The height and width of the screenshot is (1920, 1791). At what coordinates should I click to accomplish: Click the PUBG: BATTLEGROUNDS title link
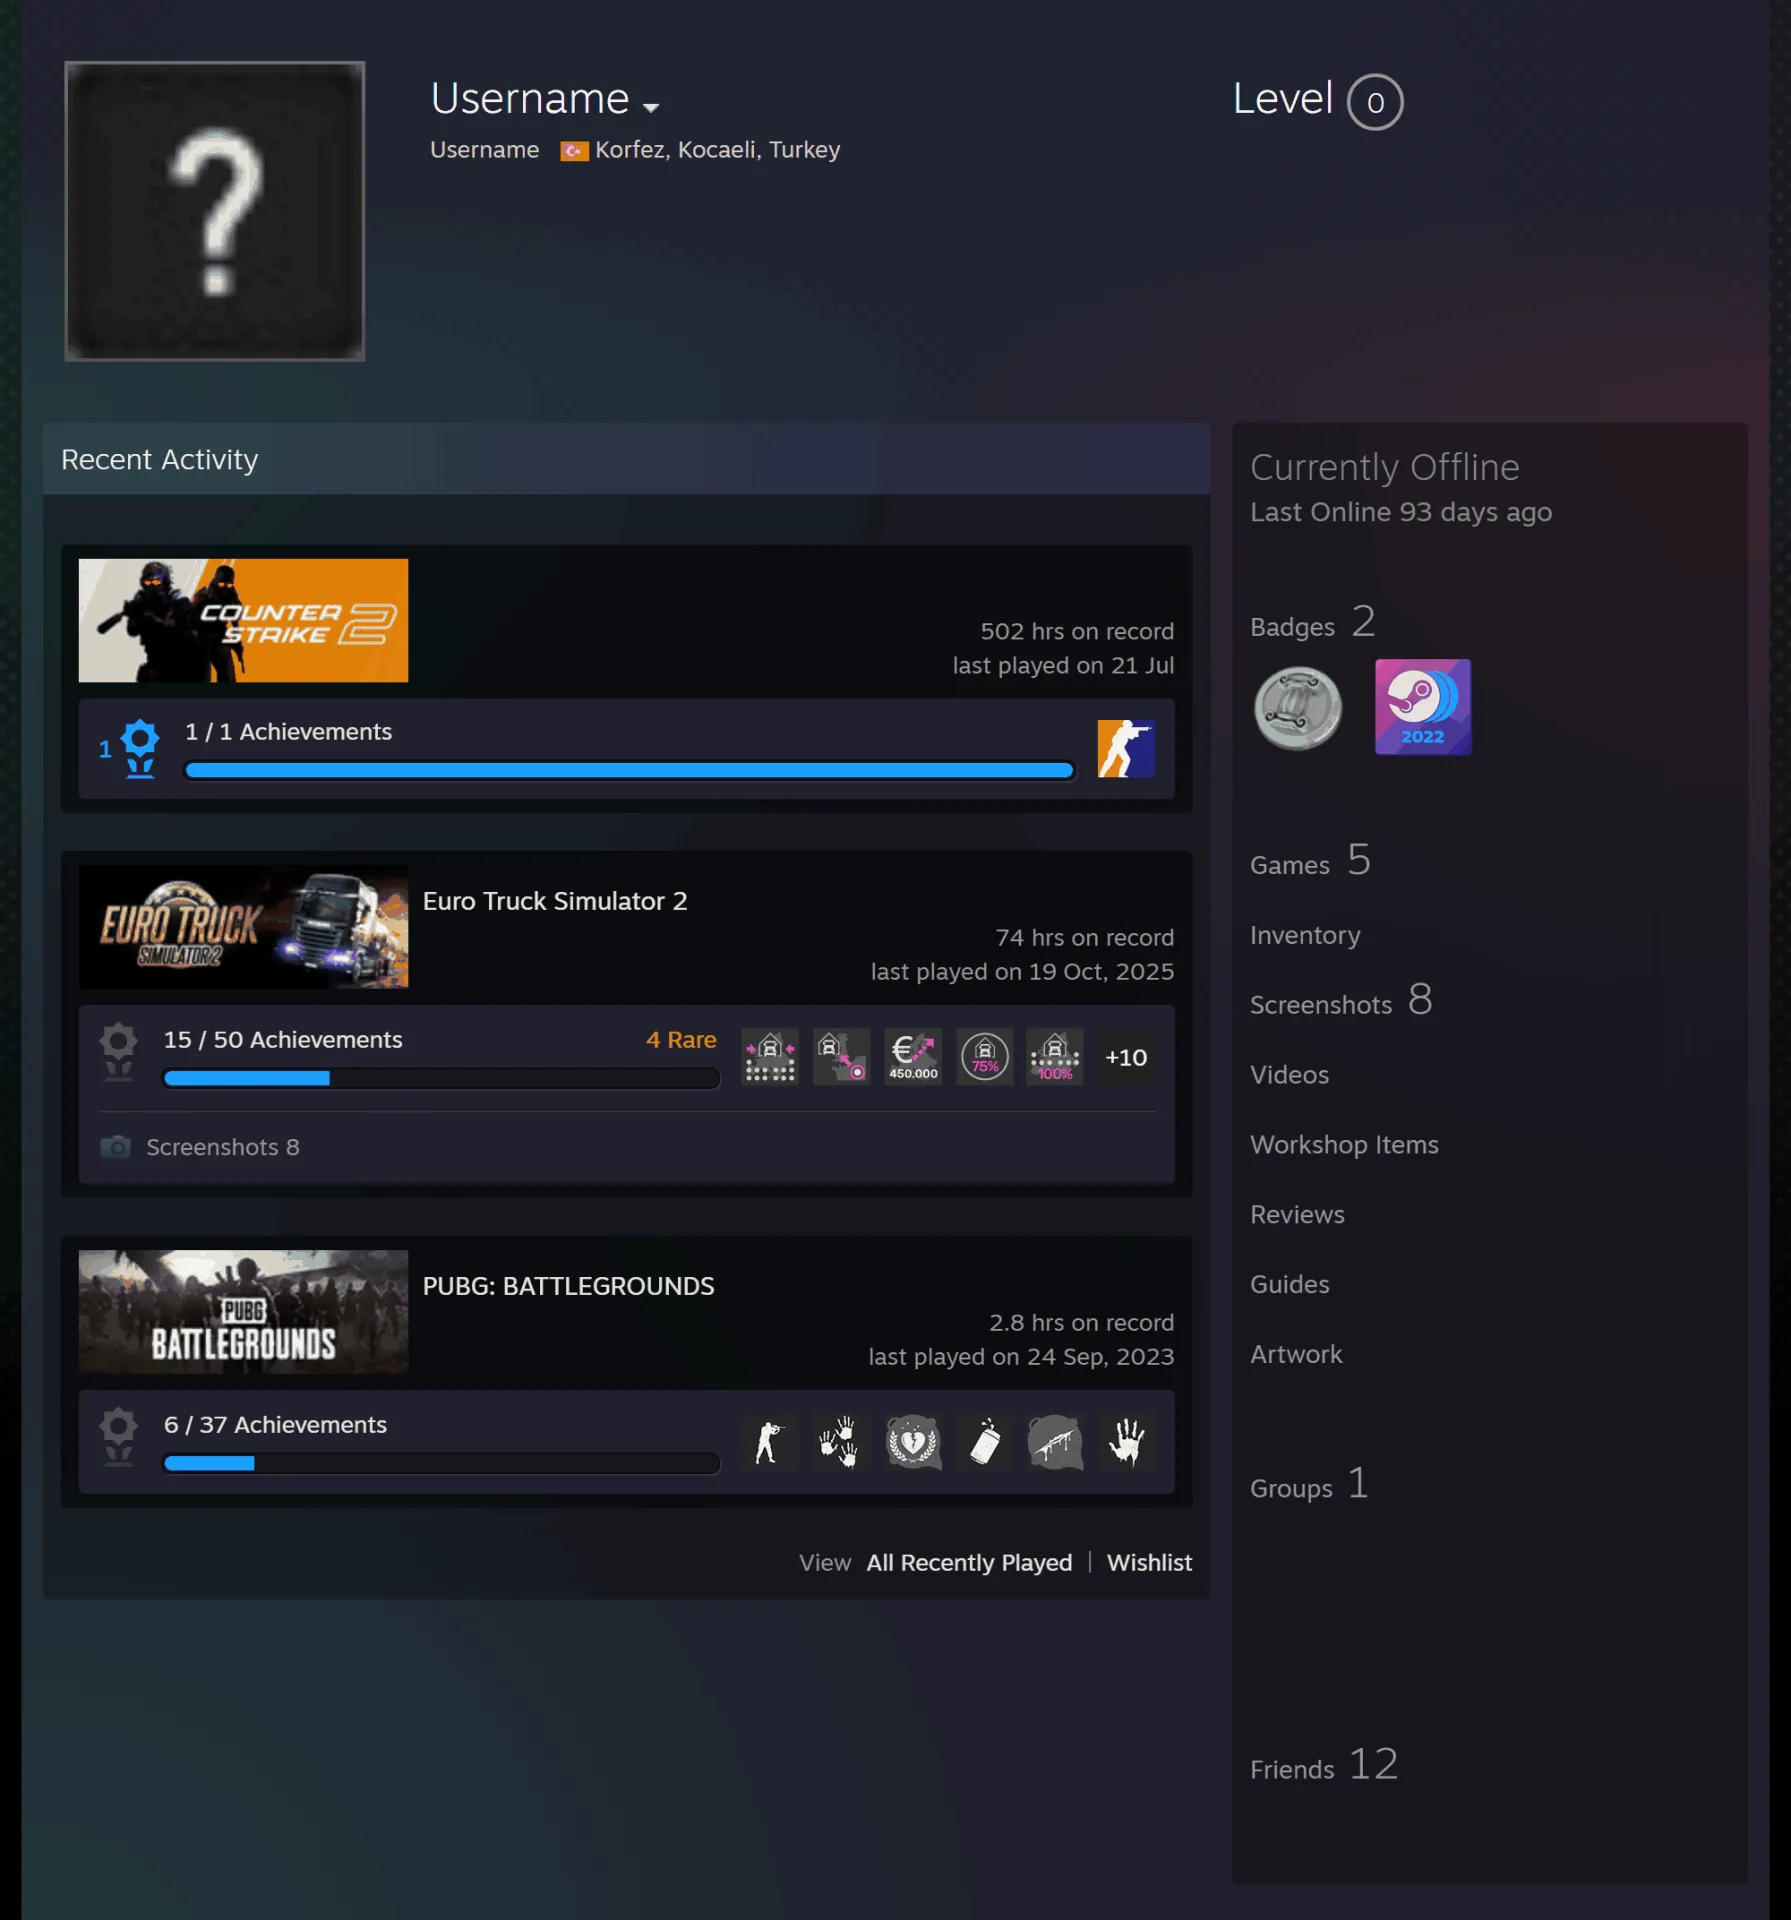(568, 1286)
